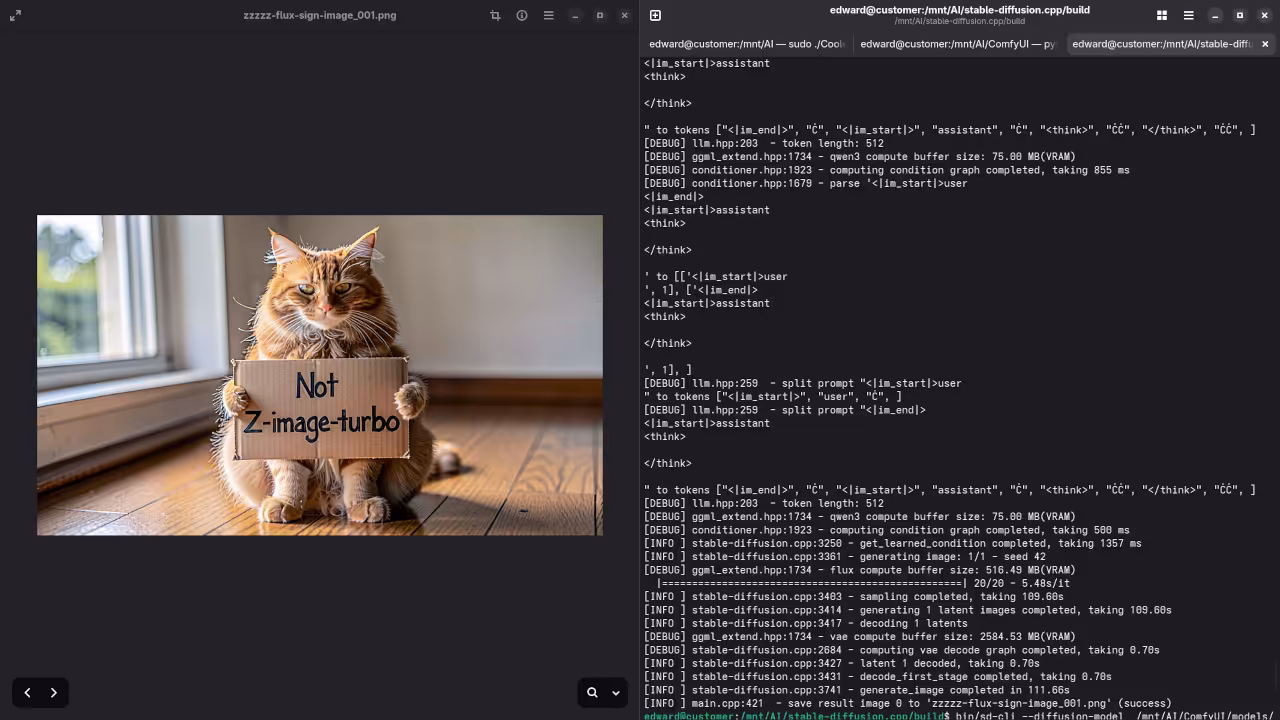Open the crop/edit image tool
The width and height of the screenshot is (1280, 720).
coord(495,15)
